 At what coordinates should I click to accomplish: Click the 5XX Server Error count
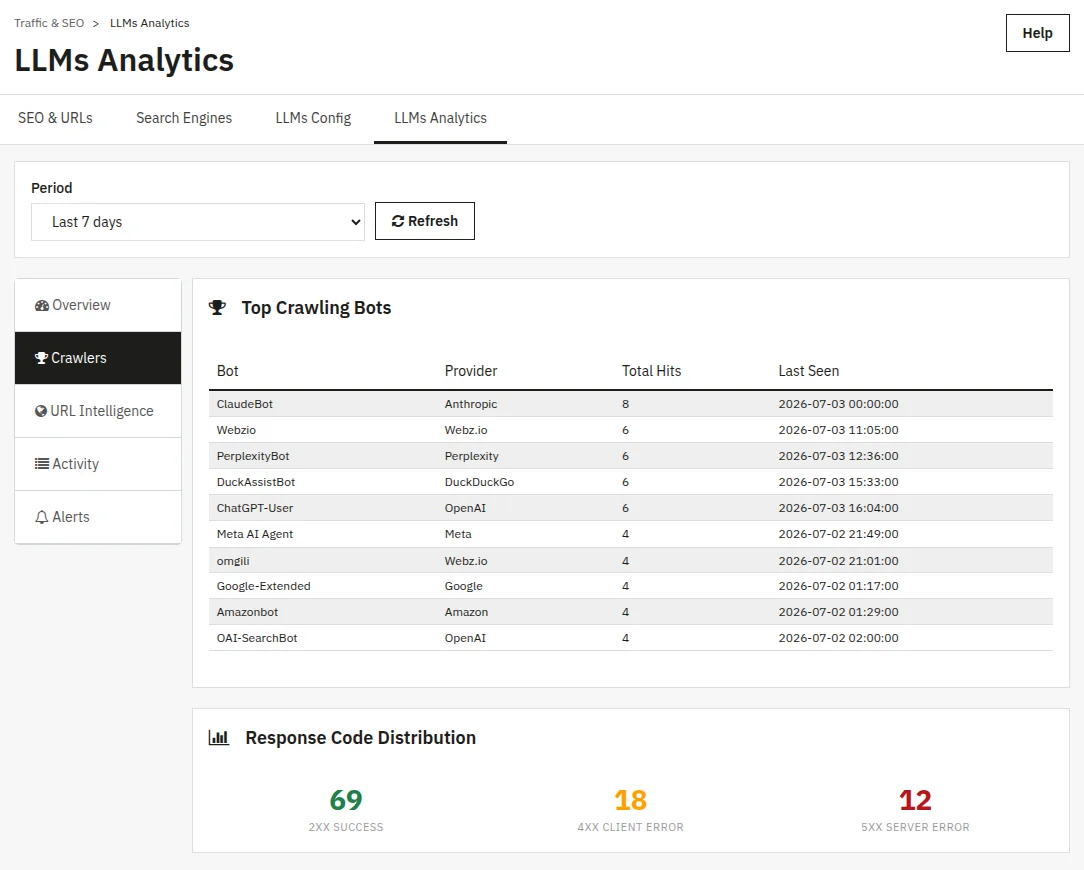click(x=915, y=800)
